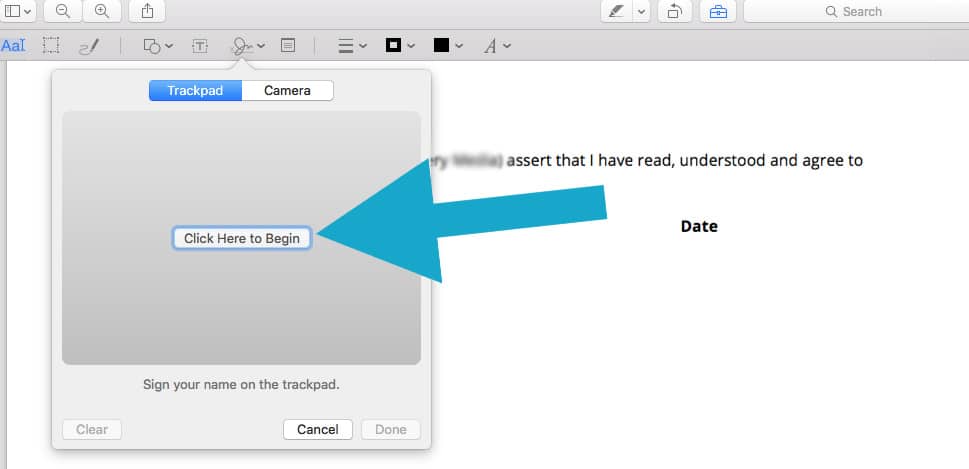Click the Click Here to Begin button
969x469 pixels.
click(x=242, y=238)
